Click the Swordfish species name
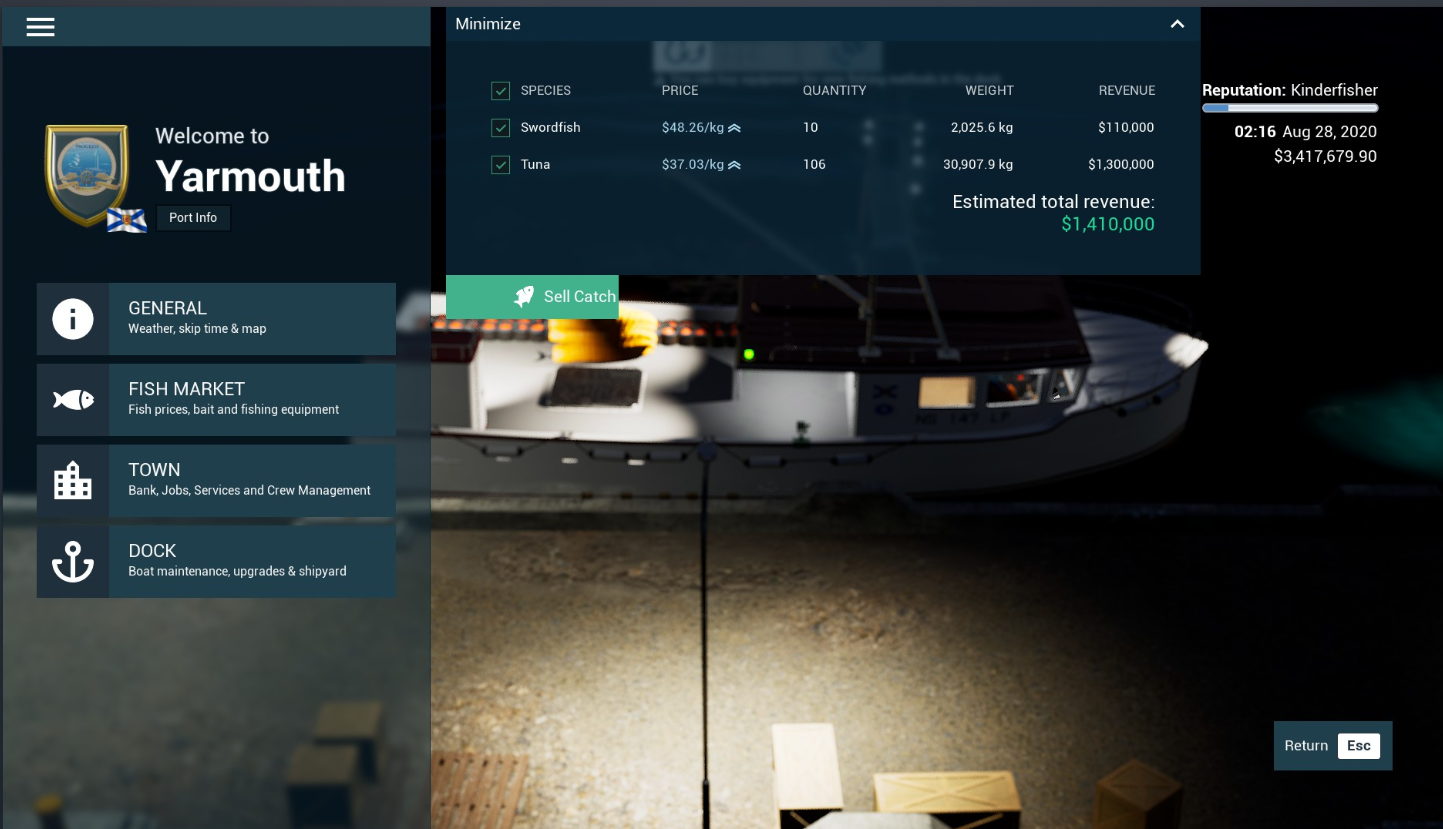1443x829 pixels. click(x=550, y=128)
